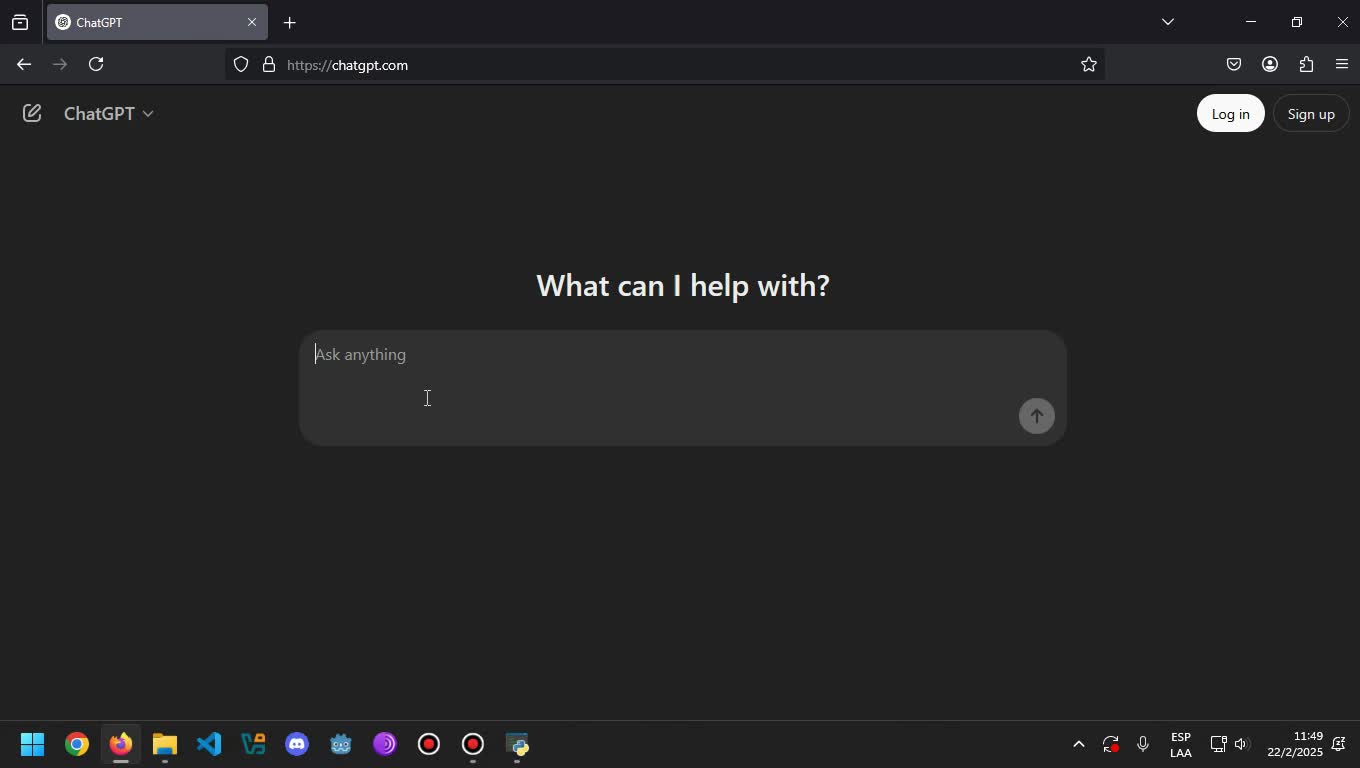Open Firefox application hamburger menu
Viewport: 1360px width, 768px height.
click(1342, 64)
